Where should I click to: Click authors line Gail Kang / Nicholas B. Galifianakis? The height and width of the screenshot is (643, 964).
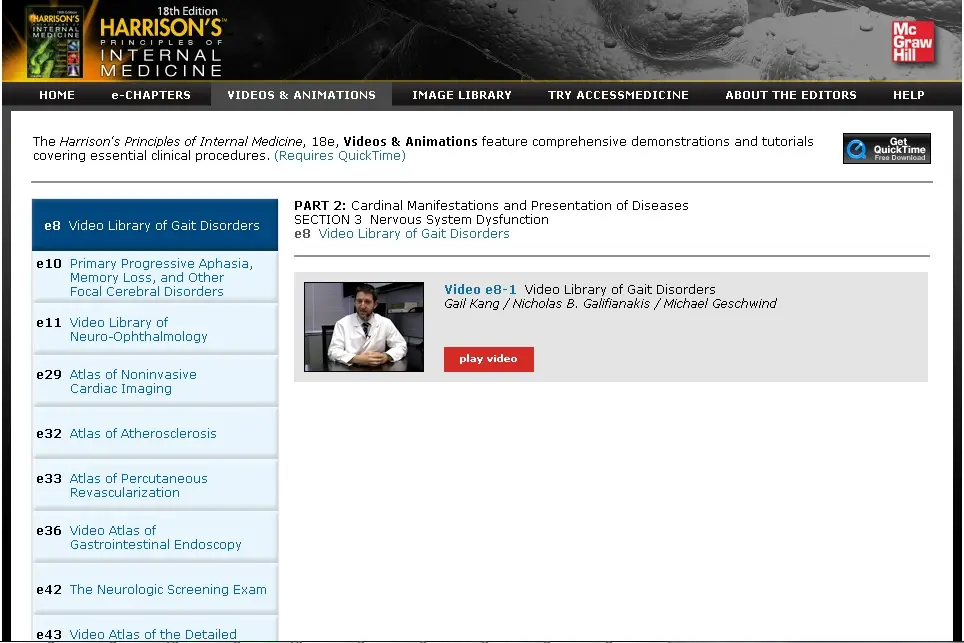[610, 304]
